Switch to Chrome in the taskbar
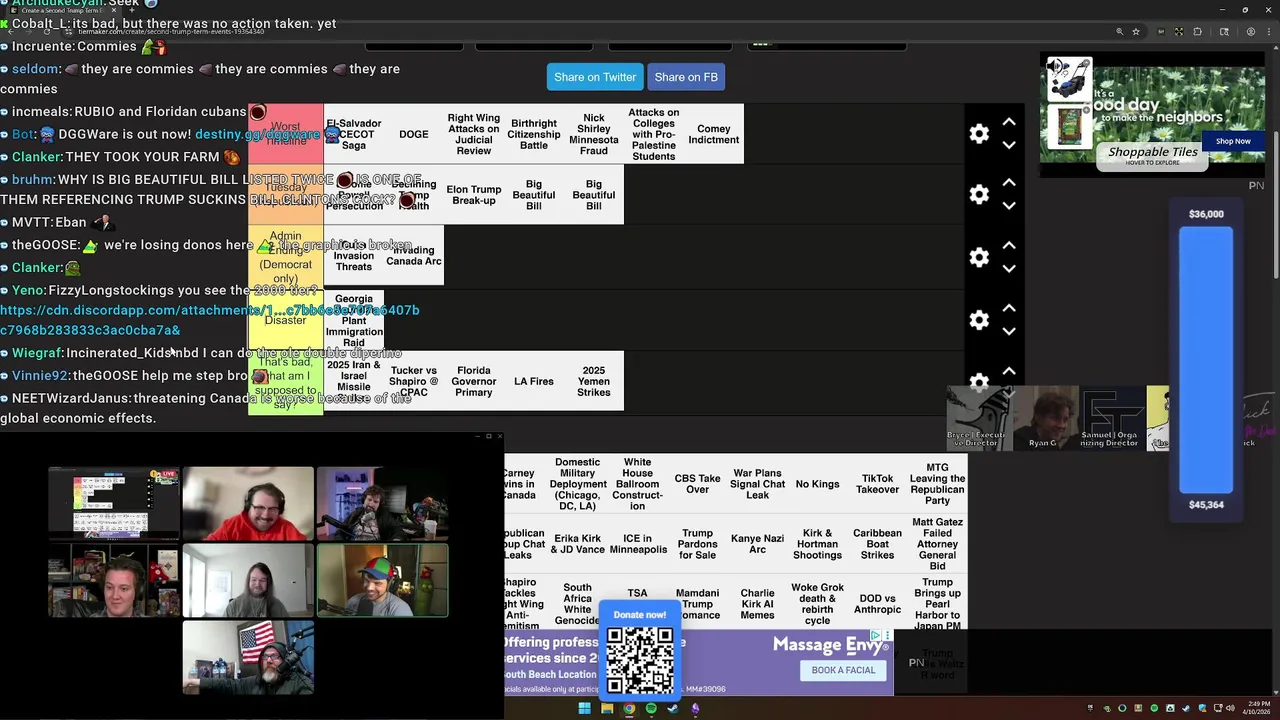The image size is (1280, 720). tap(629, 709)
